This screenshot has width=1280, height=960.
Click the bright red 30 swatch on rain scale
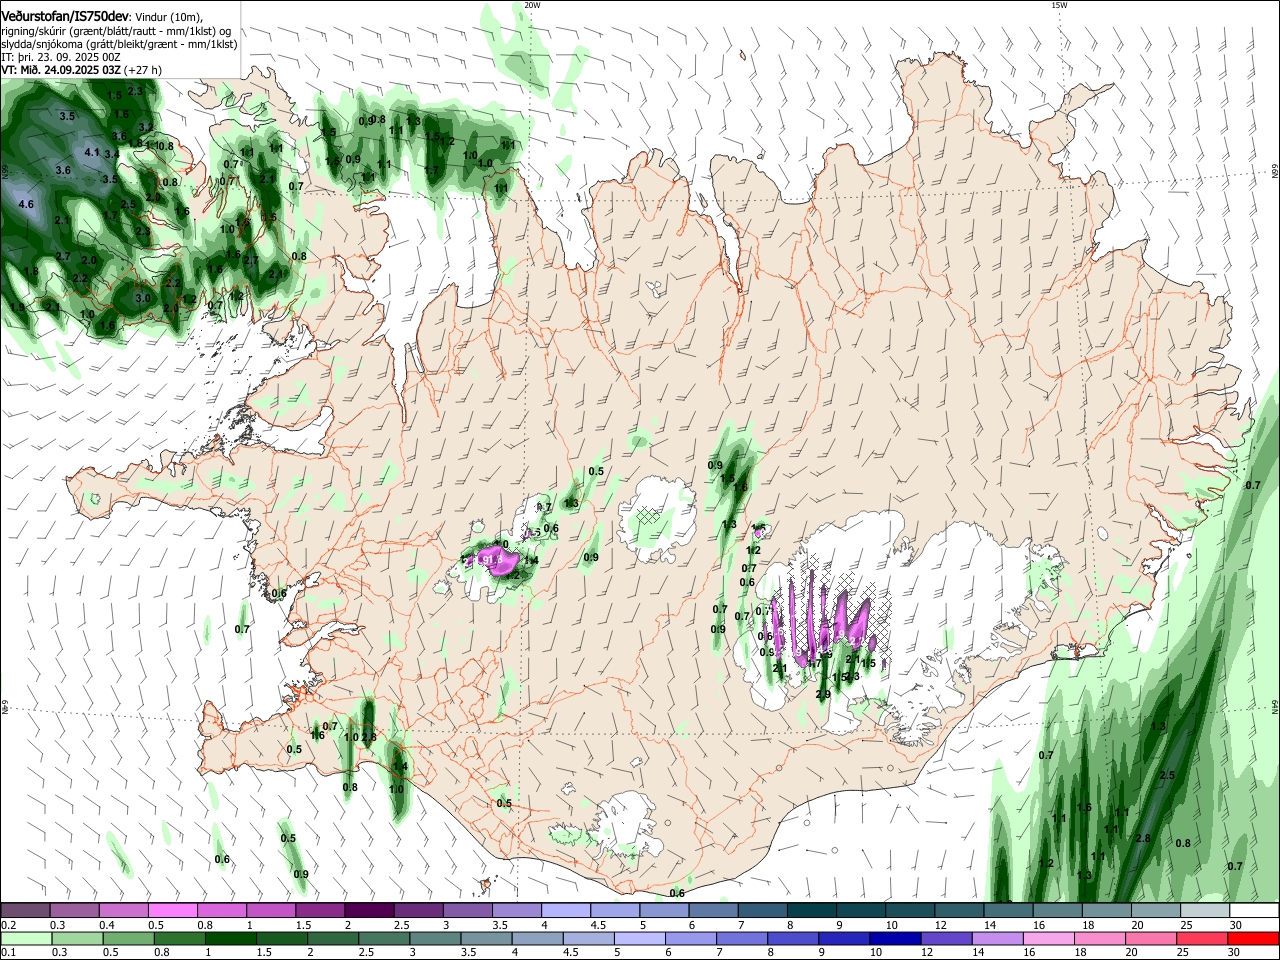click(x=1254, y=939)
